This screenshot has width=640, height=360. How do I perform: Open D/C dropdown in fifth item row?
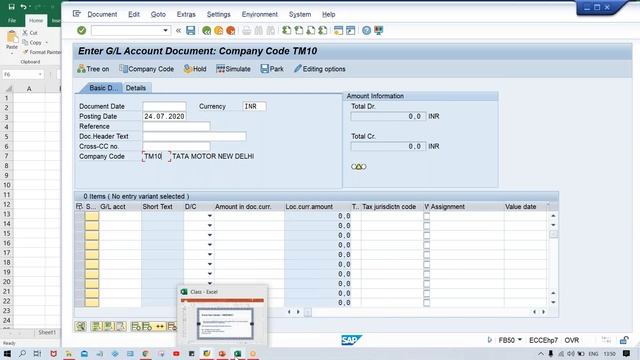click(210, 254)
